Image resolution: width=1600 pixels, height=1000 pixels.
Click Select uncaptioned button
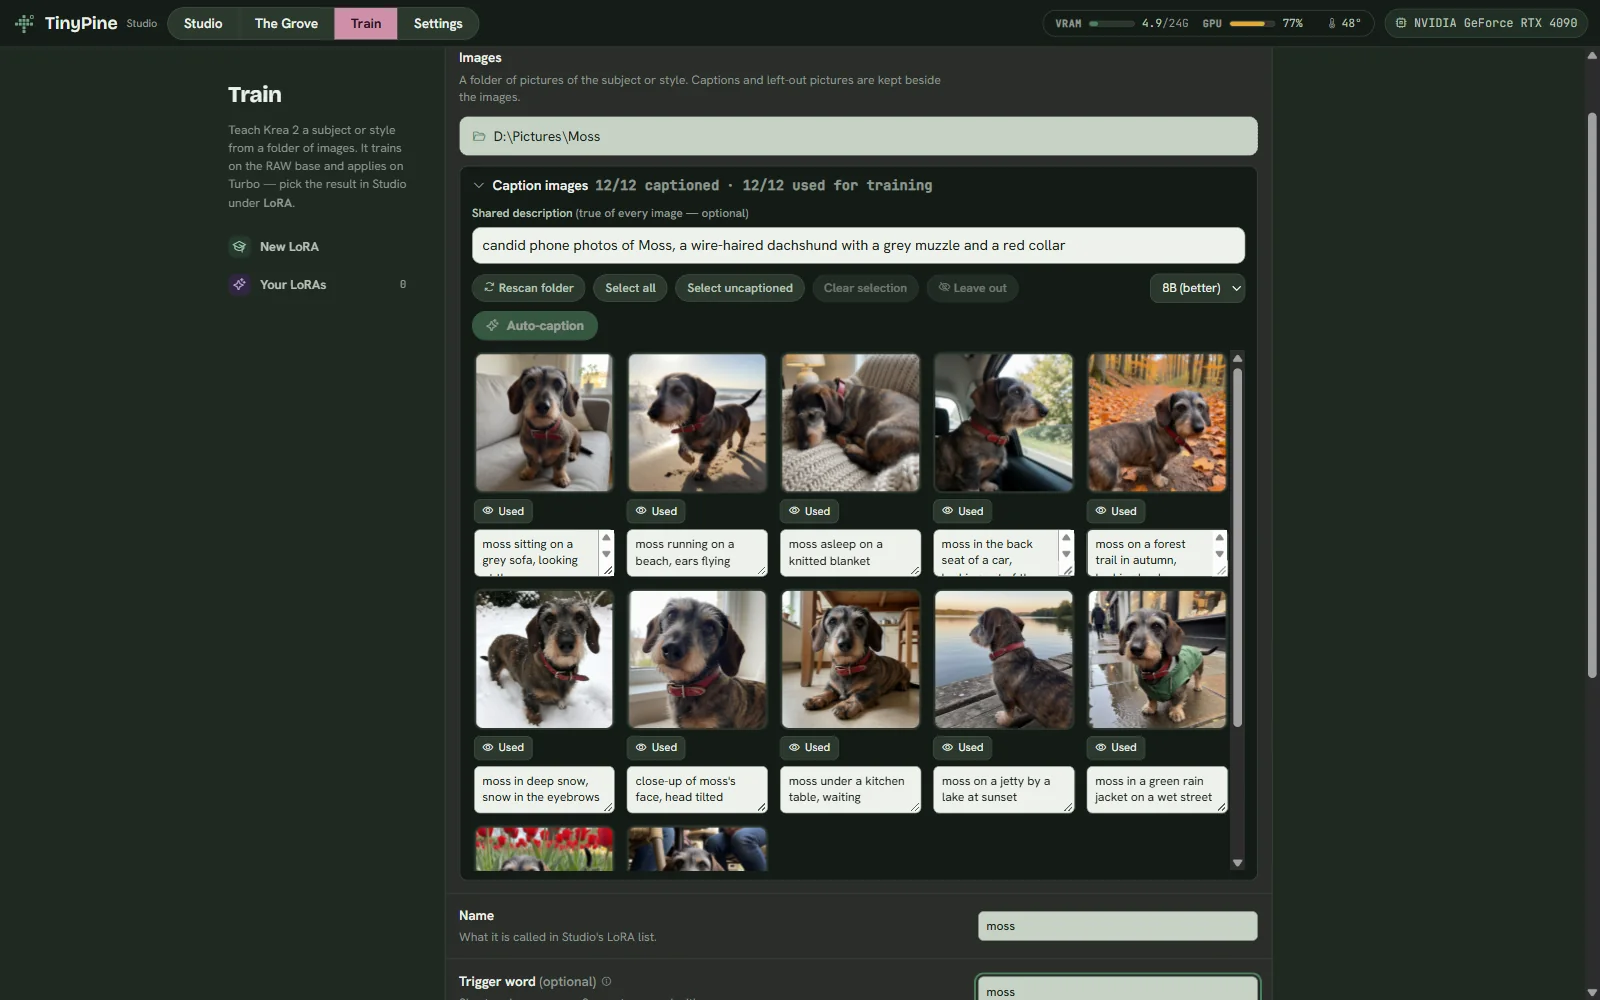(x=740, y=288)
